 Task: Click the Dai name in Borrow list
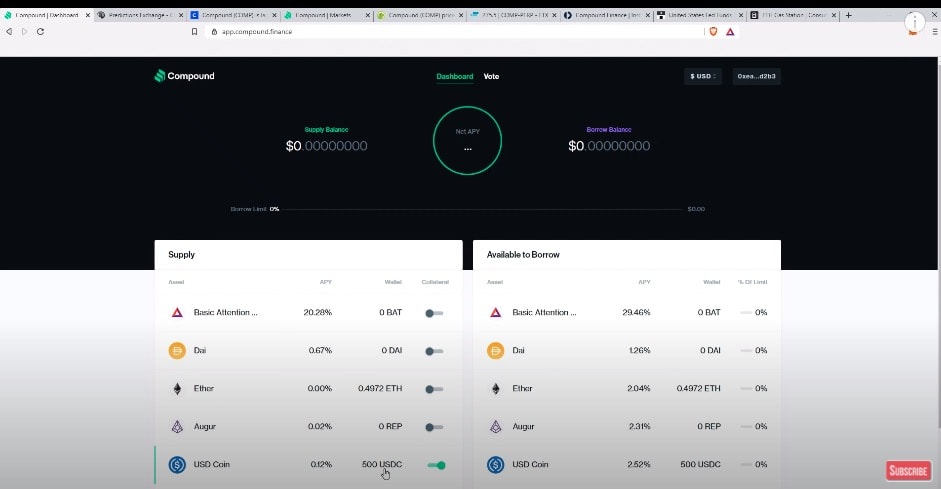click(x=519, y=350)
